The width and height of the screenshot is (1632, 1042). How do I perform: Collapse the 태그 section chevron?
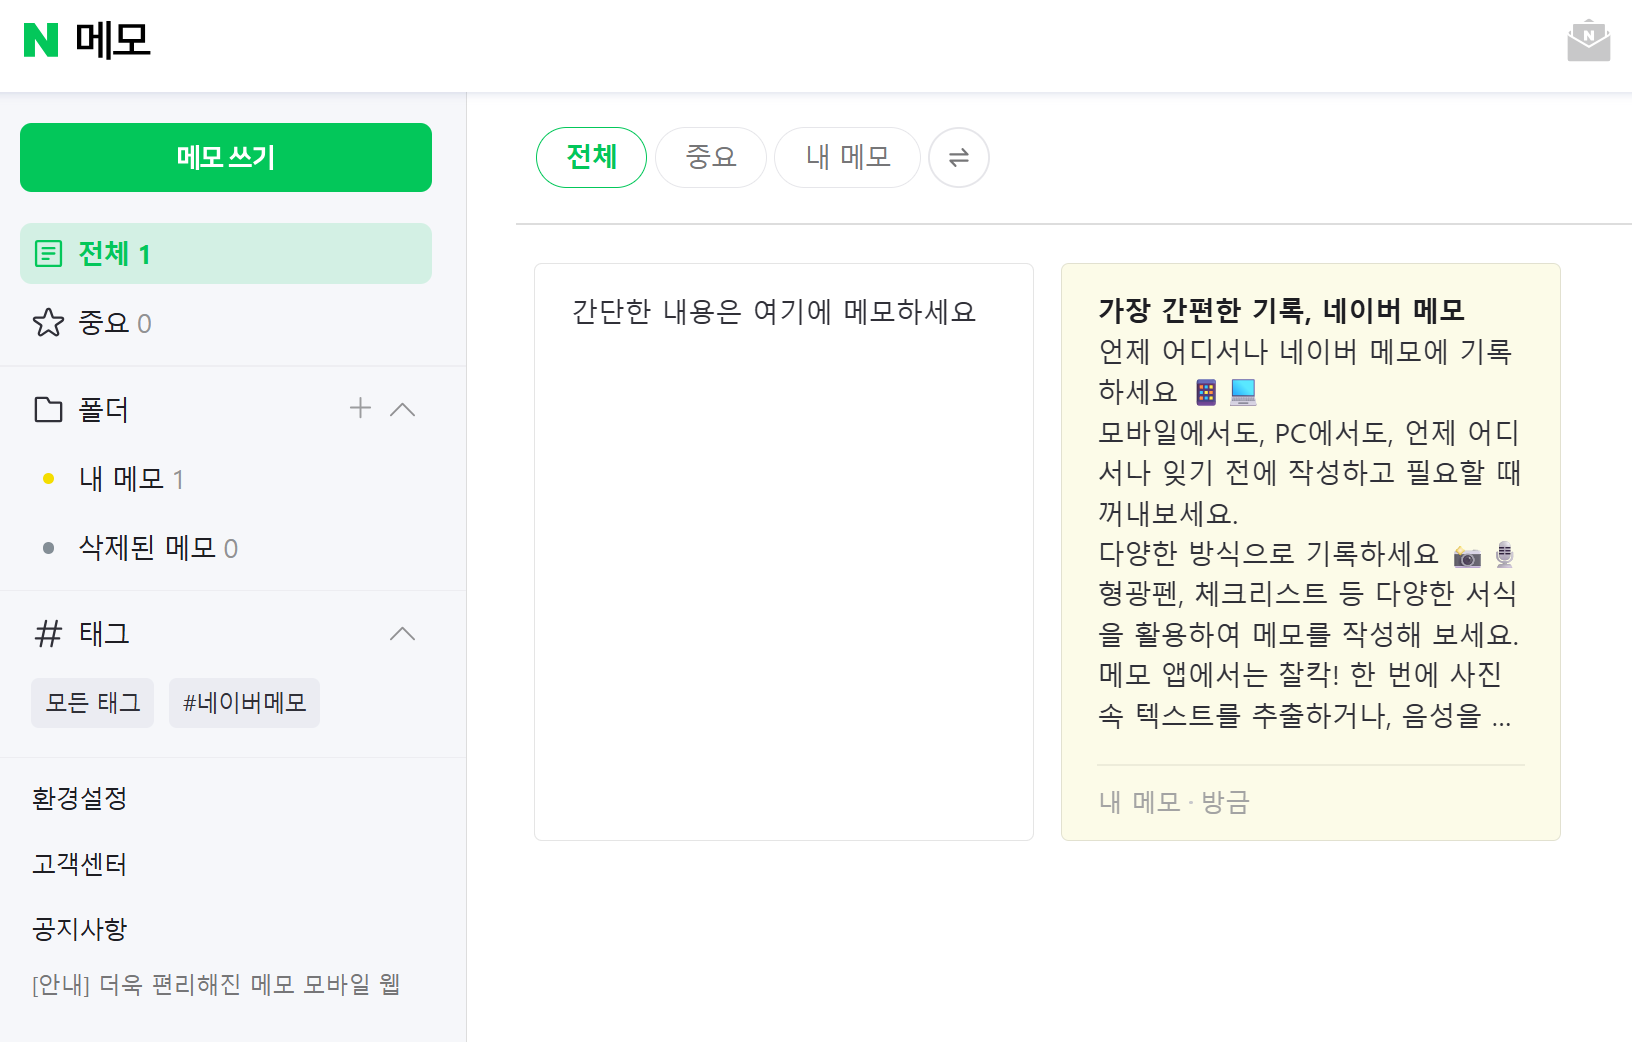click(402, 634)
